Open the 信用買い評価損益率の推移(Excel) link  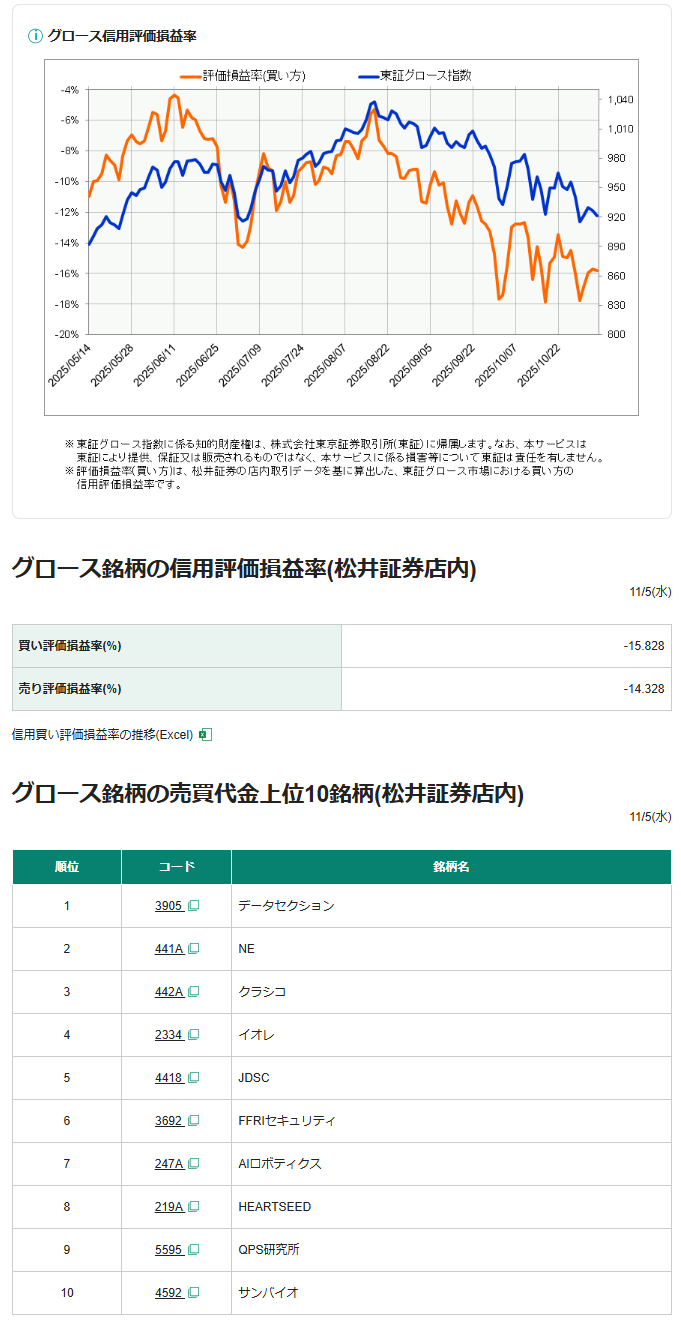(102, 735)
